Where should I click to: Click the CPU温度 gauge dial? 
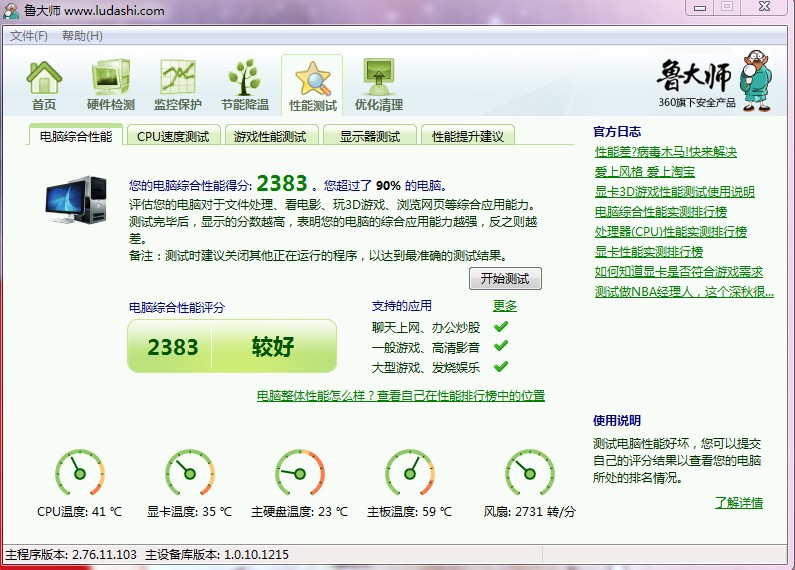click(x=80, y=473)
